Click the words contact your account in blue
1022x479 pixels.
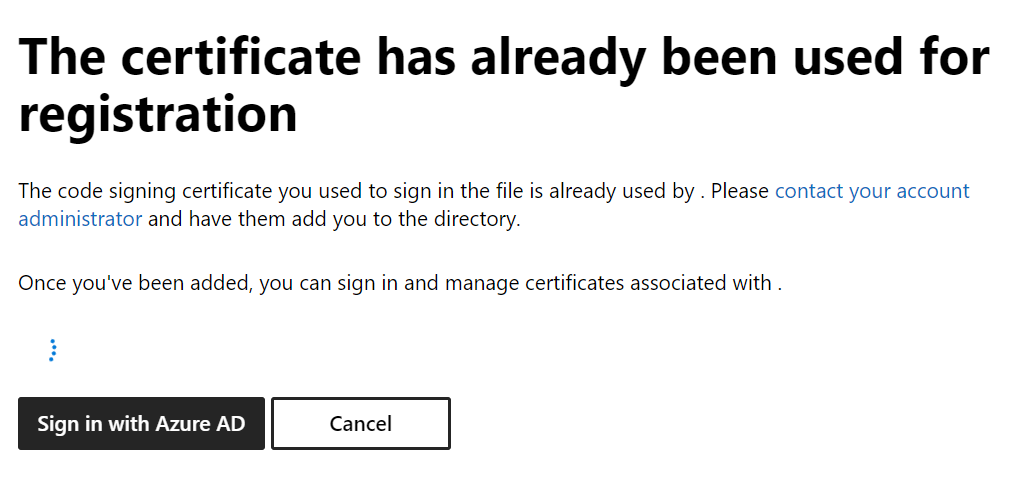(x=872, y=192)
